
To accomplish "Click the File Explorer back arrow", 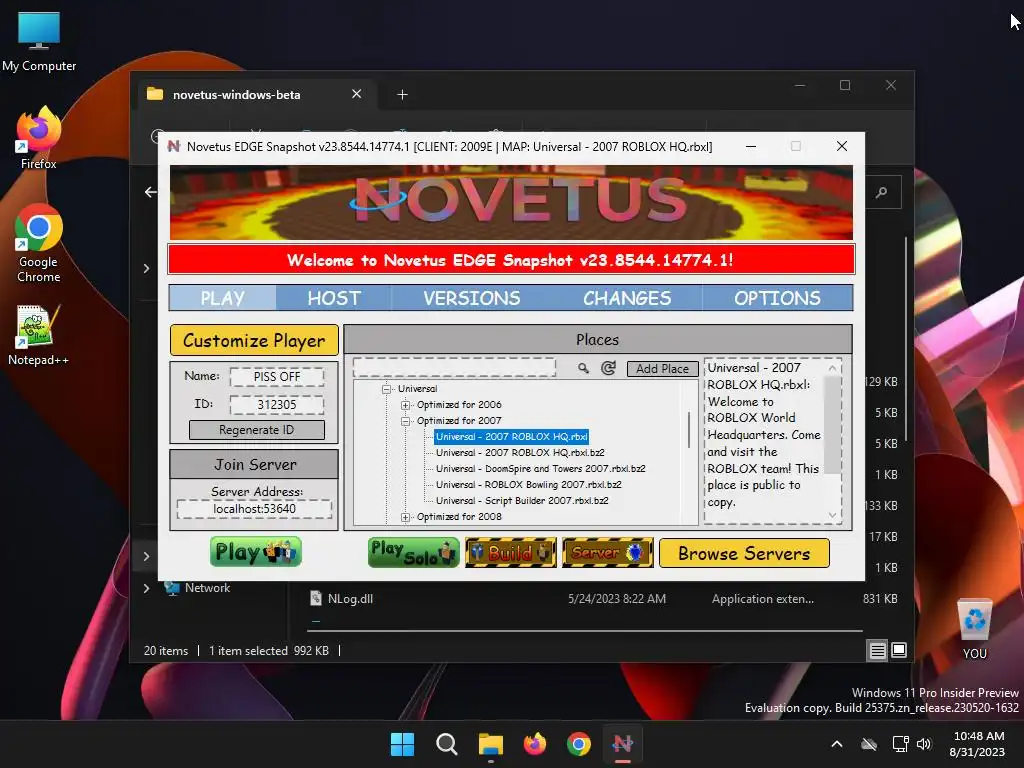I will pyautogui.click(x=151, y=192).
